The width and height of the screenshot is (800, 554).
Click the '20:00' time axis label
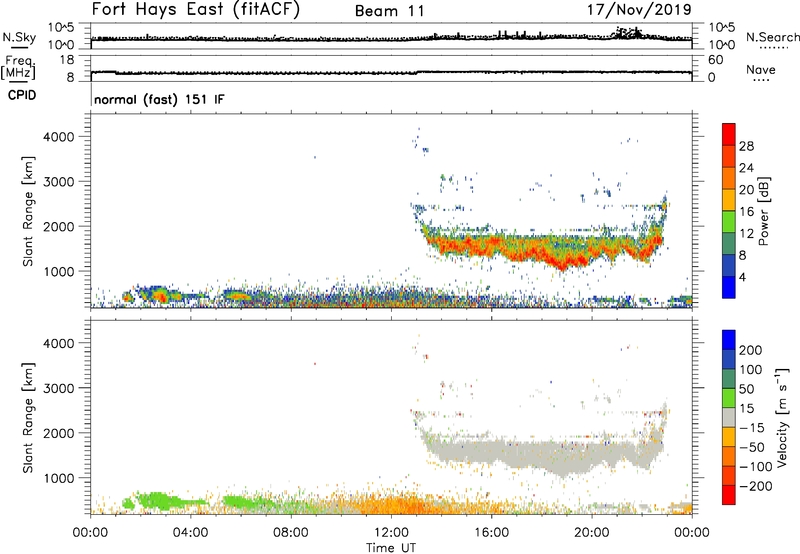pos(592,533)
